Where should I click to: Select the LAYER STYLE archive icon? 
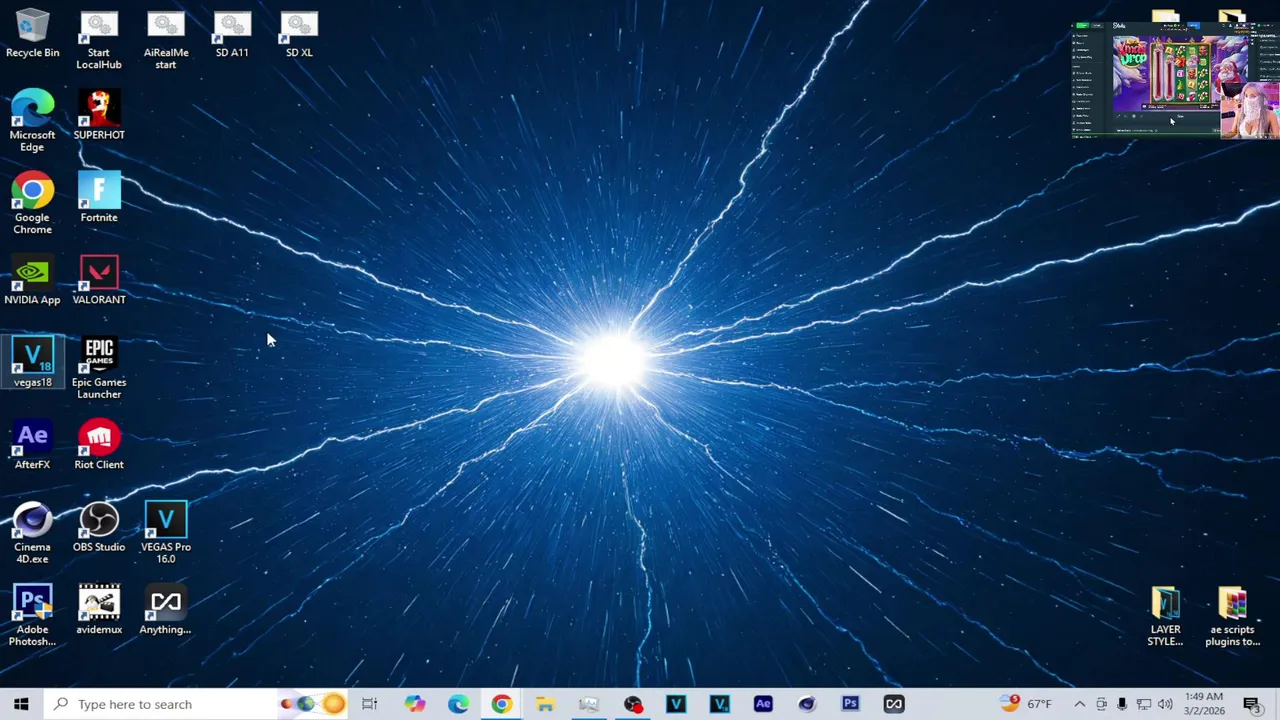coord(1165,617)
